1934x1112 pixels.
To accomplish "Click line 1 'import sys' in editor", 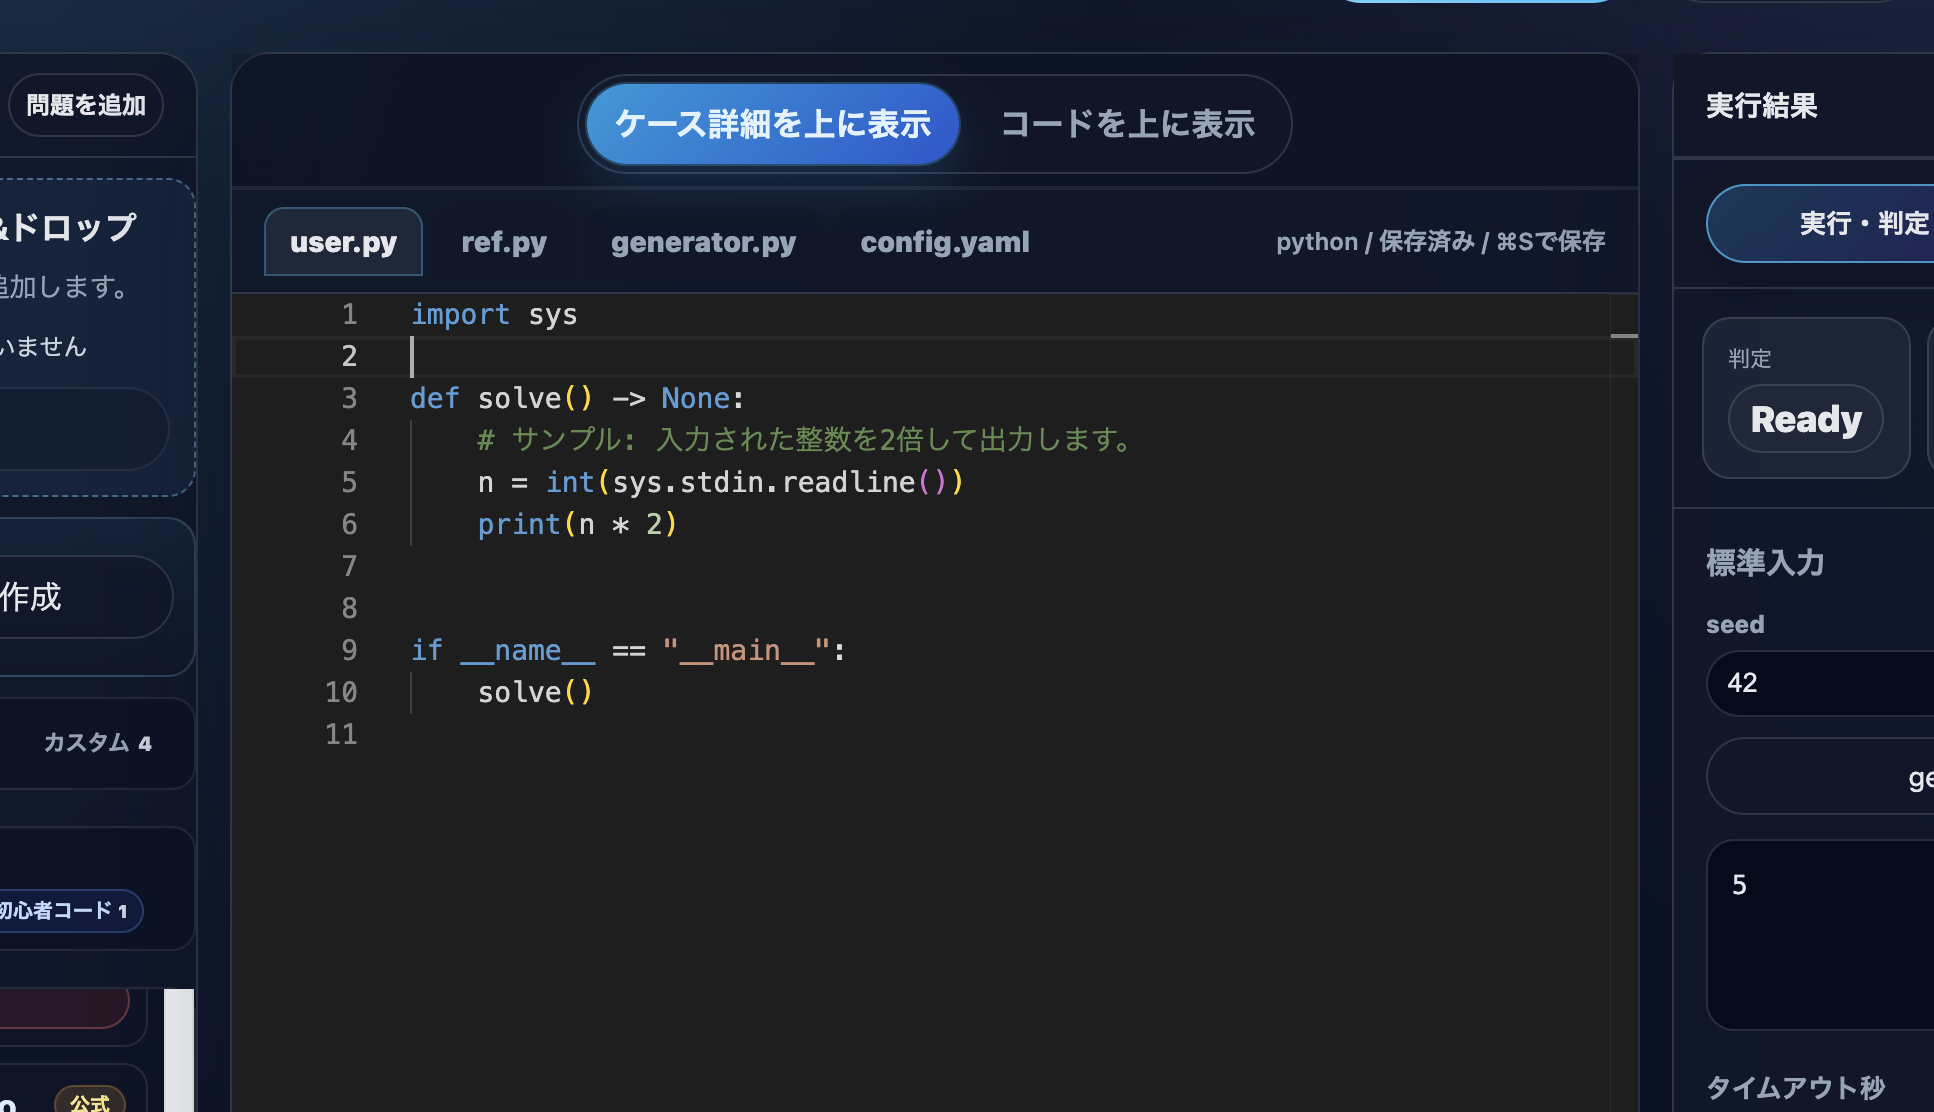I will 494,314.
